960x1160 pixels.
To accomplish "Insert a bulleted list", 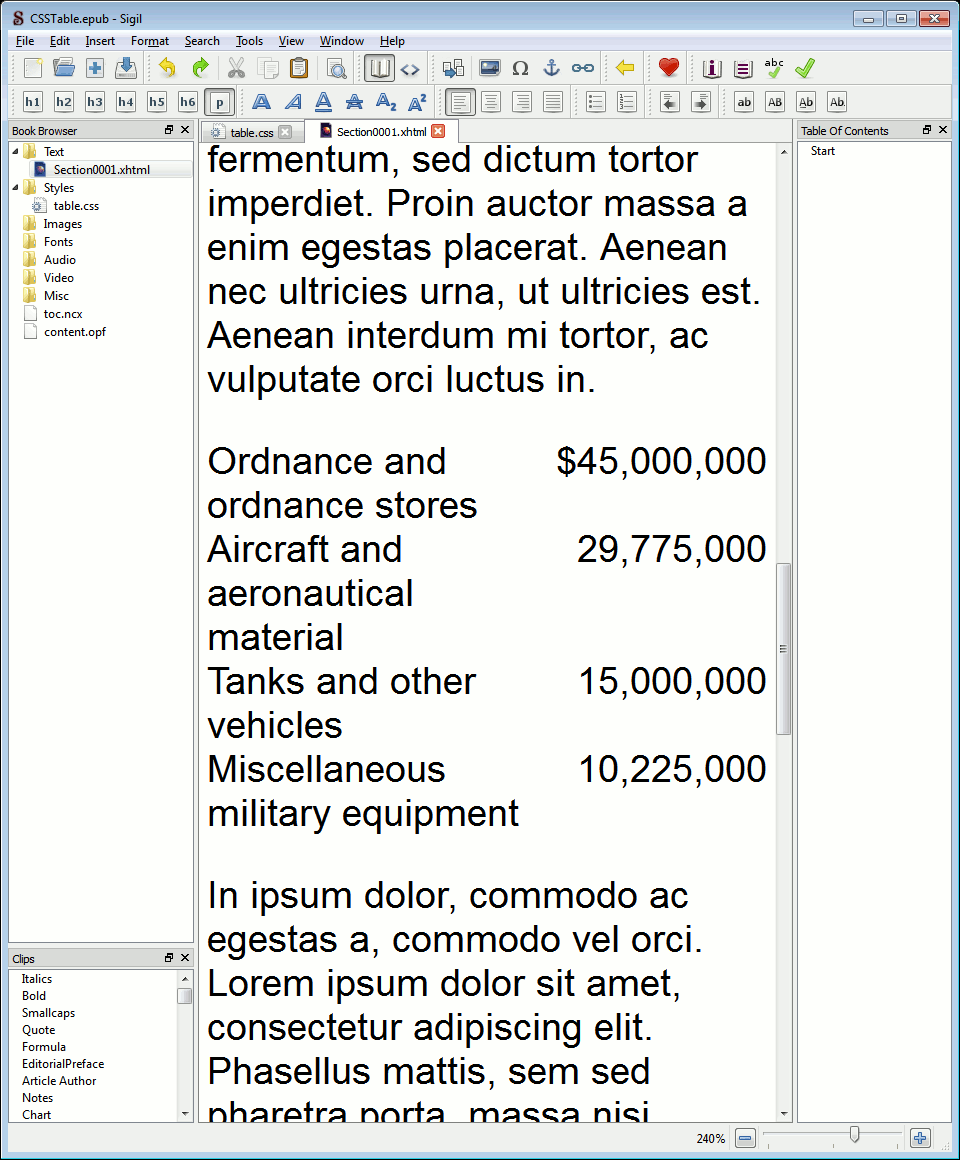I will point(595,102).
